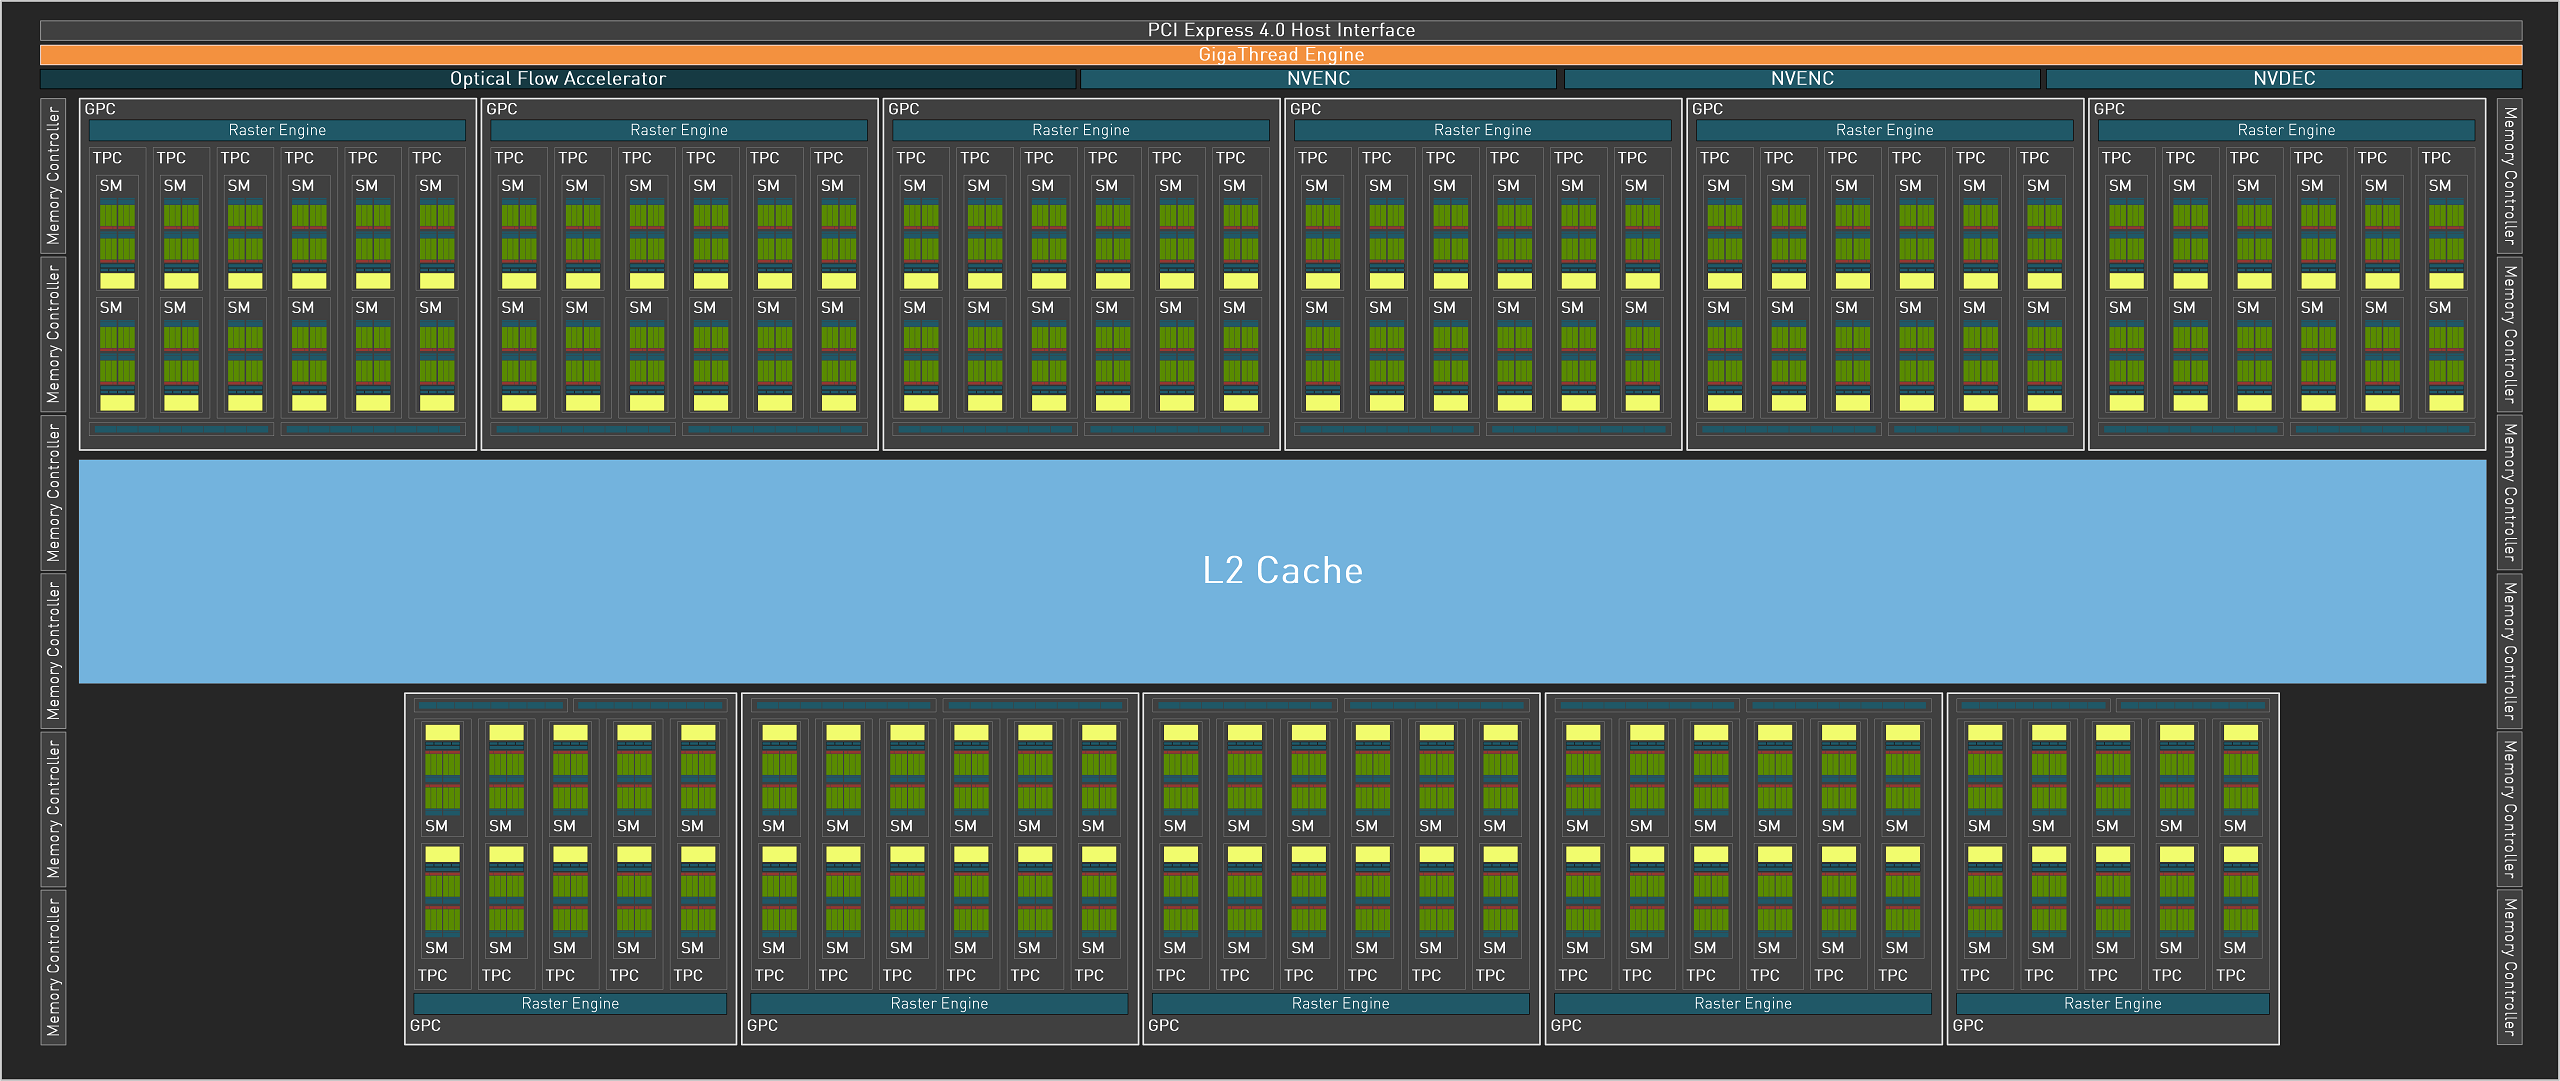The width and height of the screenshot is (2560, 1081).
Task: Click the Optical Flow Accelerator block
Action: coord(557,79)
